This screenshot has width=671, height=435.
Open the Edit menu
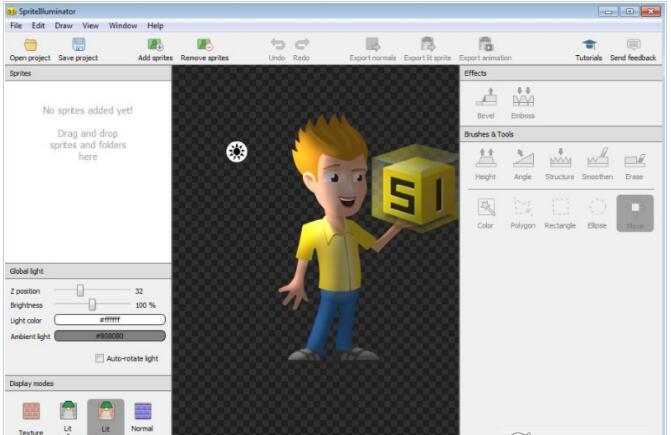[x=38, y=26]
